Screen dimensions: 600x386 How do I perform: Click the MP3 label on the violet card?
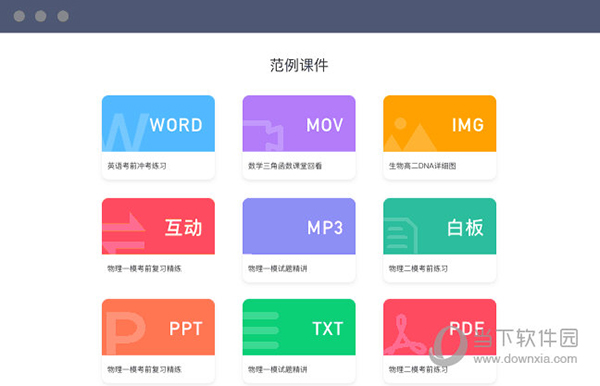click(x=325, y=228)
